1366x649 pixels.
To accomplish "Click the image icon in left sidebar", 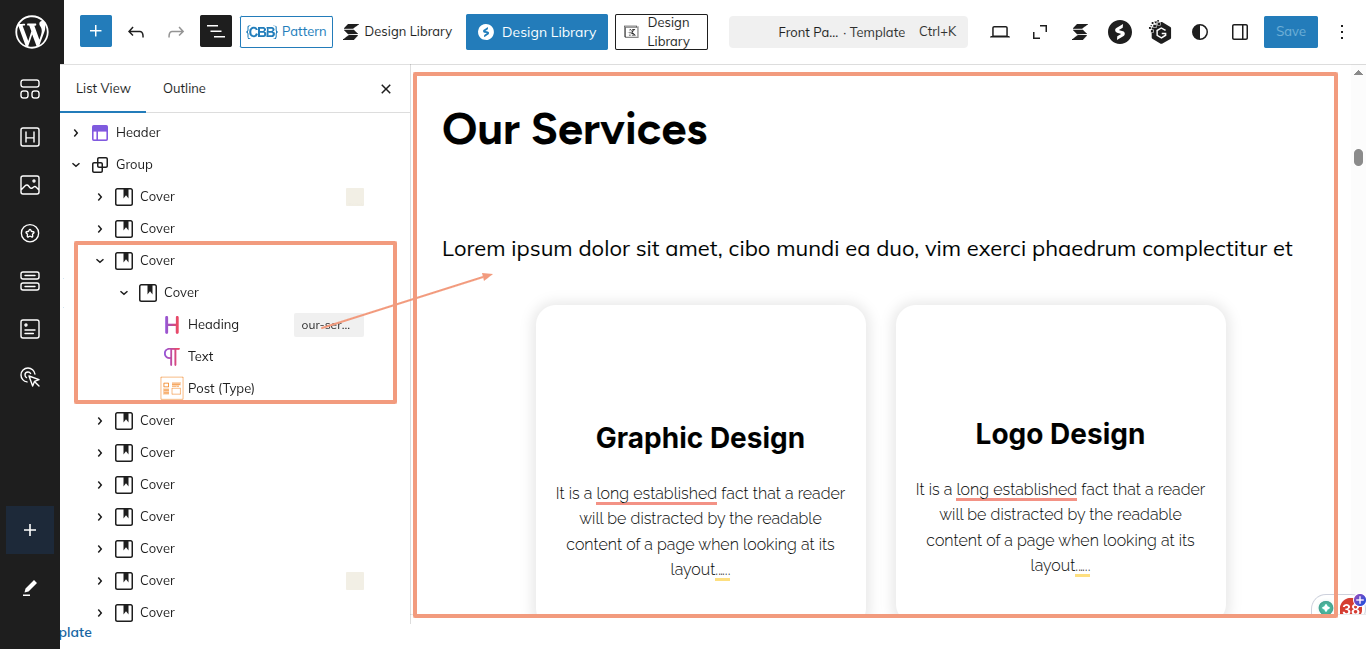I will [30, 185].
